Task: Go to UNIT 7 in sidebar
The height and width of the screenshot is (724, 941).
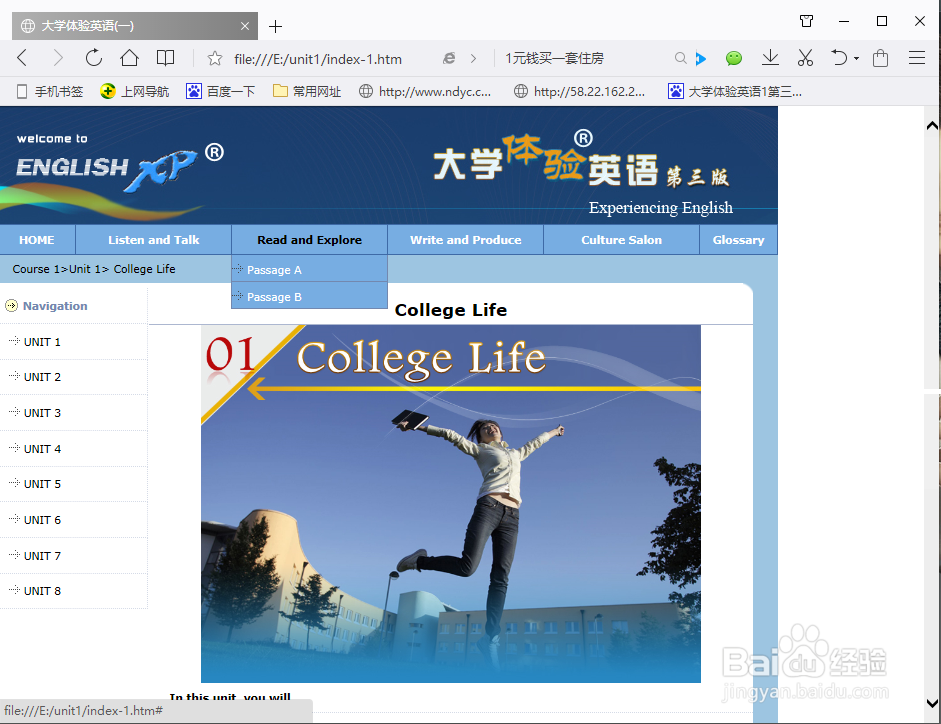Action: point(42,556)
